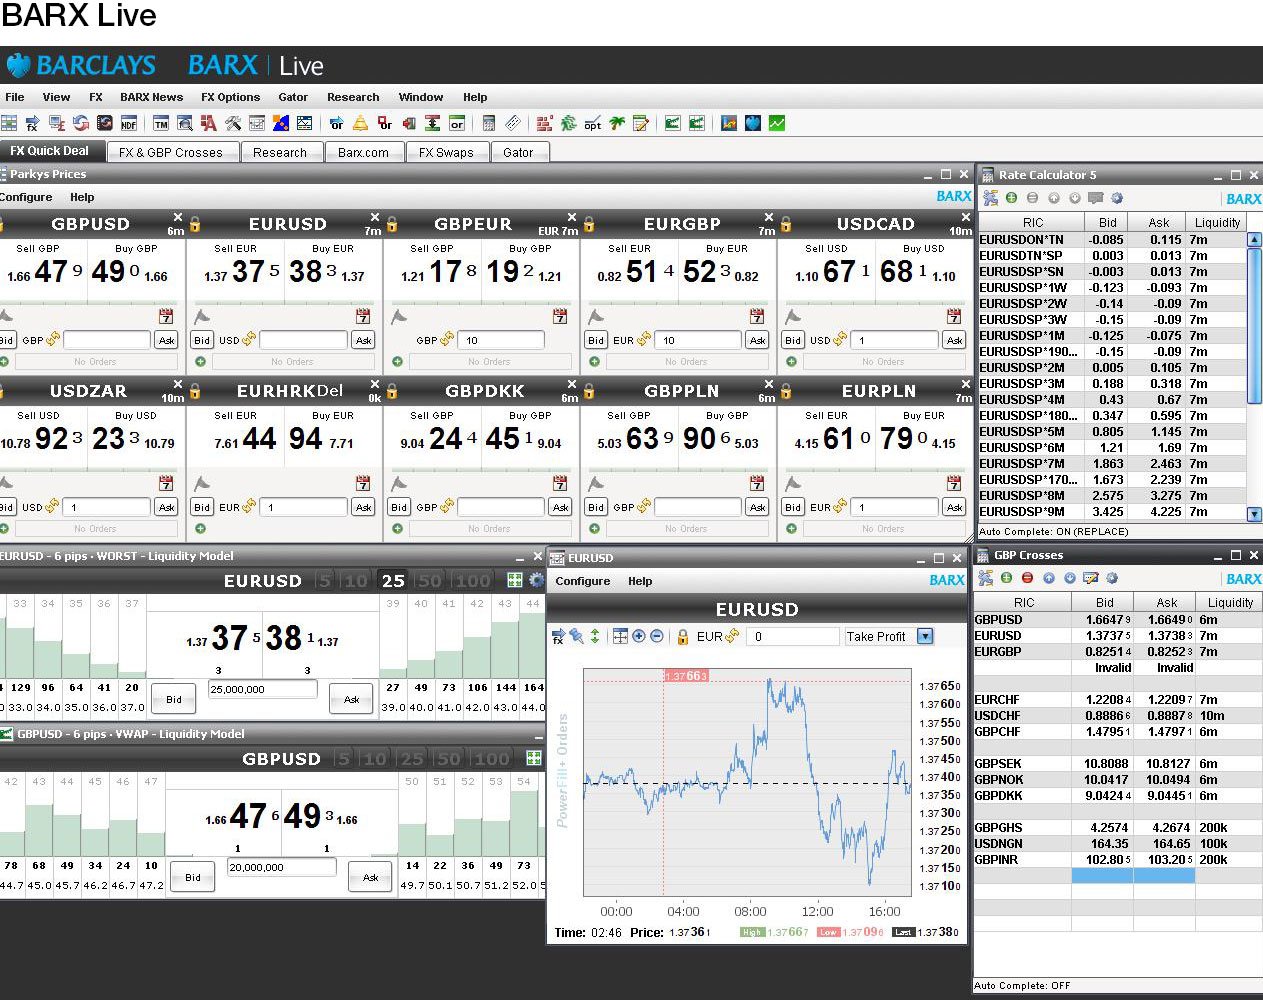The width and height of the screenshot is (1263, 1000).
Task: Expand the Take Profit dropdown
Action: 925,636
